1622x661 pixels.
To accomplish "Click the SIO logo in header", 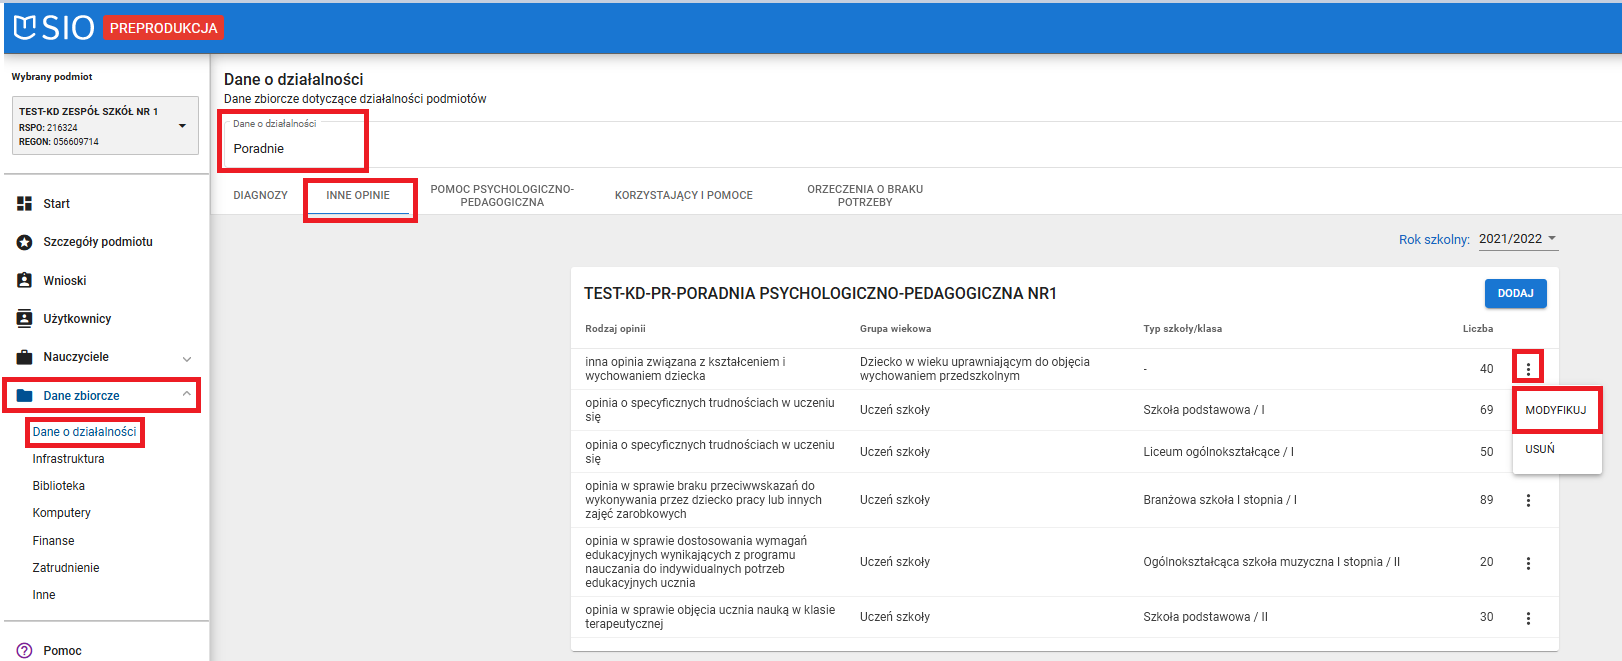I will tap(54, 28).
